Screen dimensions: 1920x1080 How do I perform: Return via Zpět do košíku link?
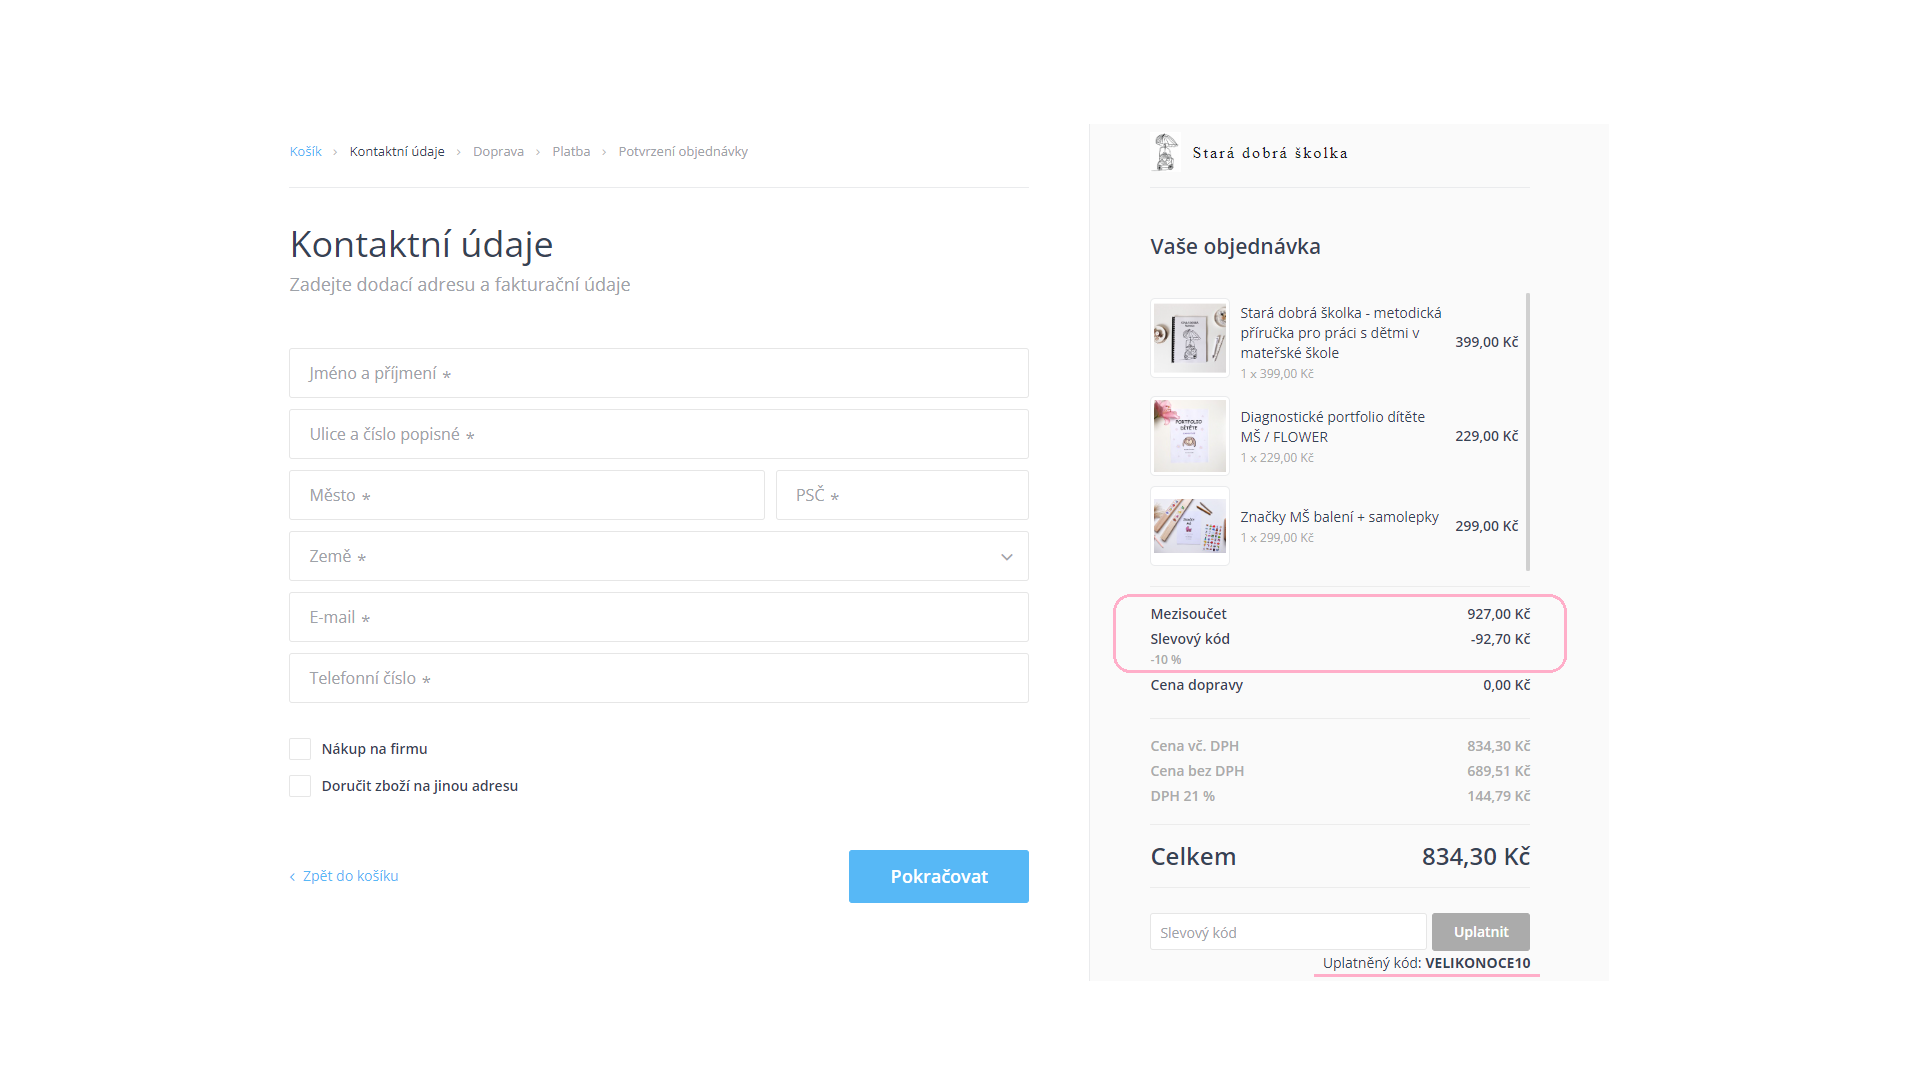click(x=350, y=876)
